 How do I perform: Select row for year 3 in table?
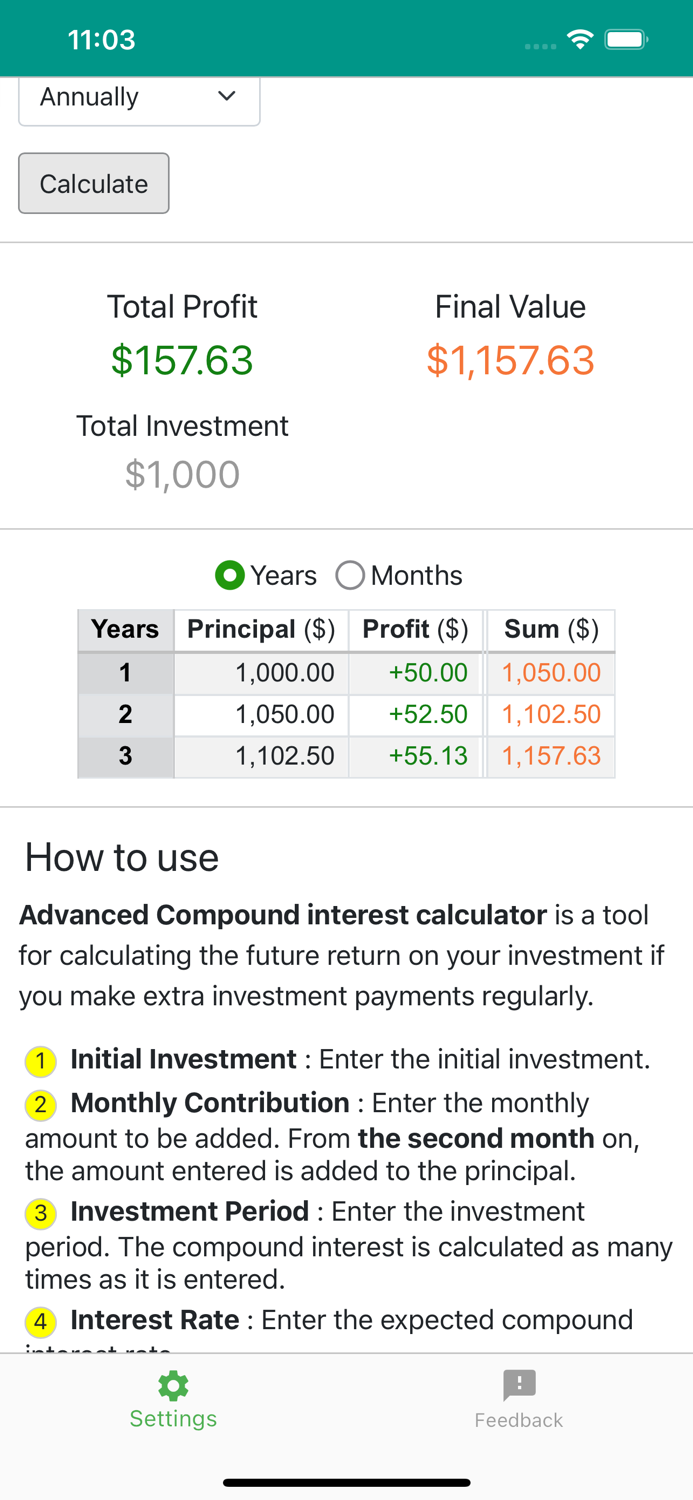[345, 756]
